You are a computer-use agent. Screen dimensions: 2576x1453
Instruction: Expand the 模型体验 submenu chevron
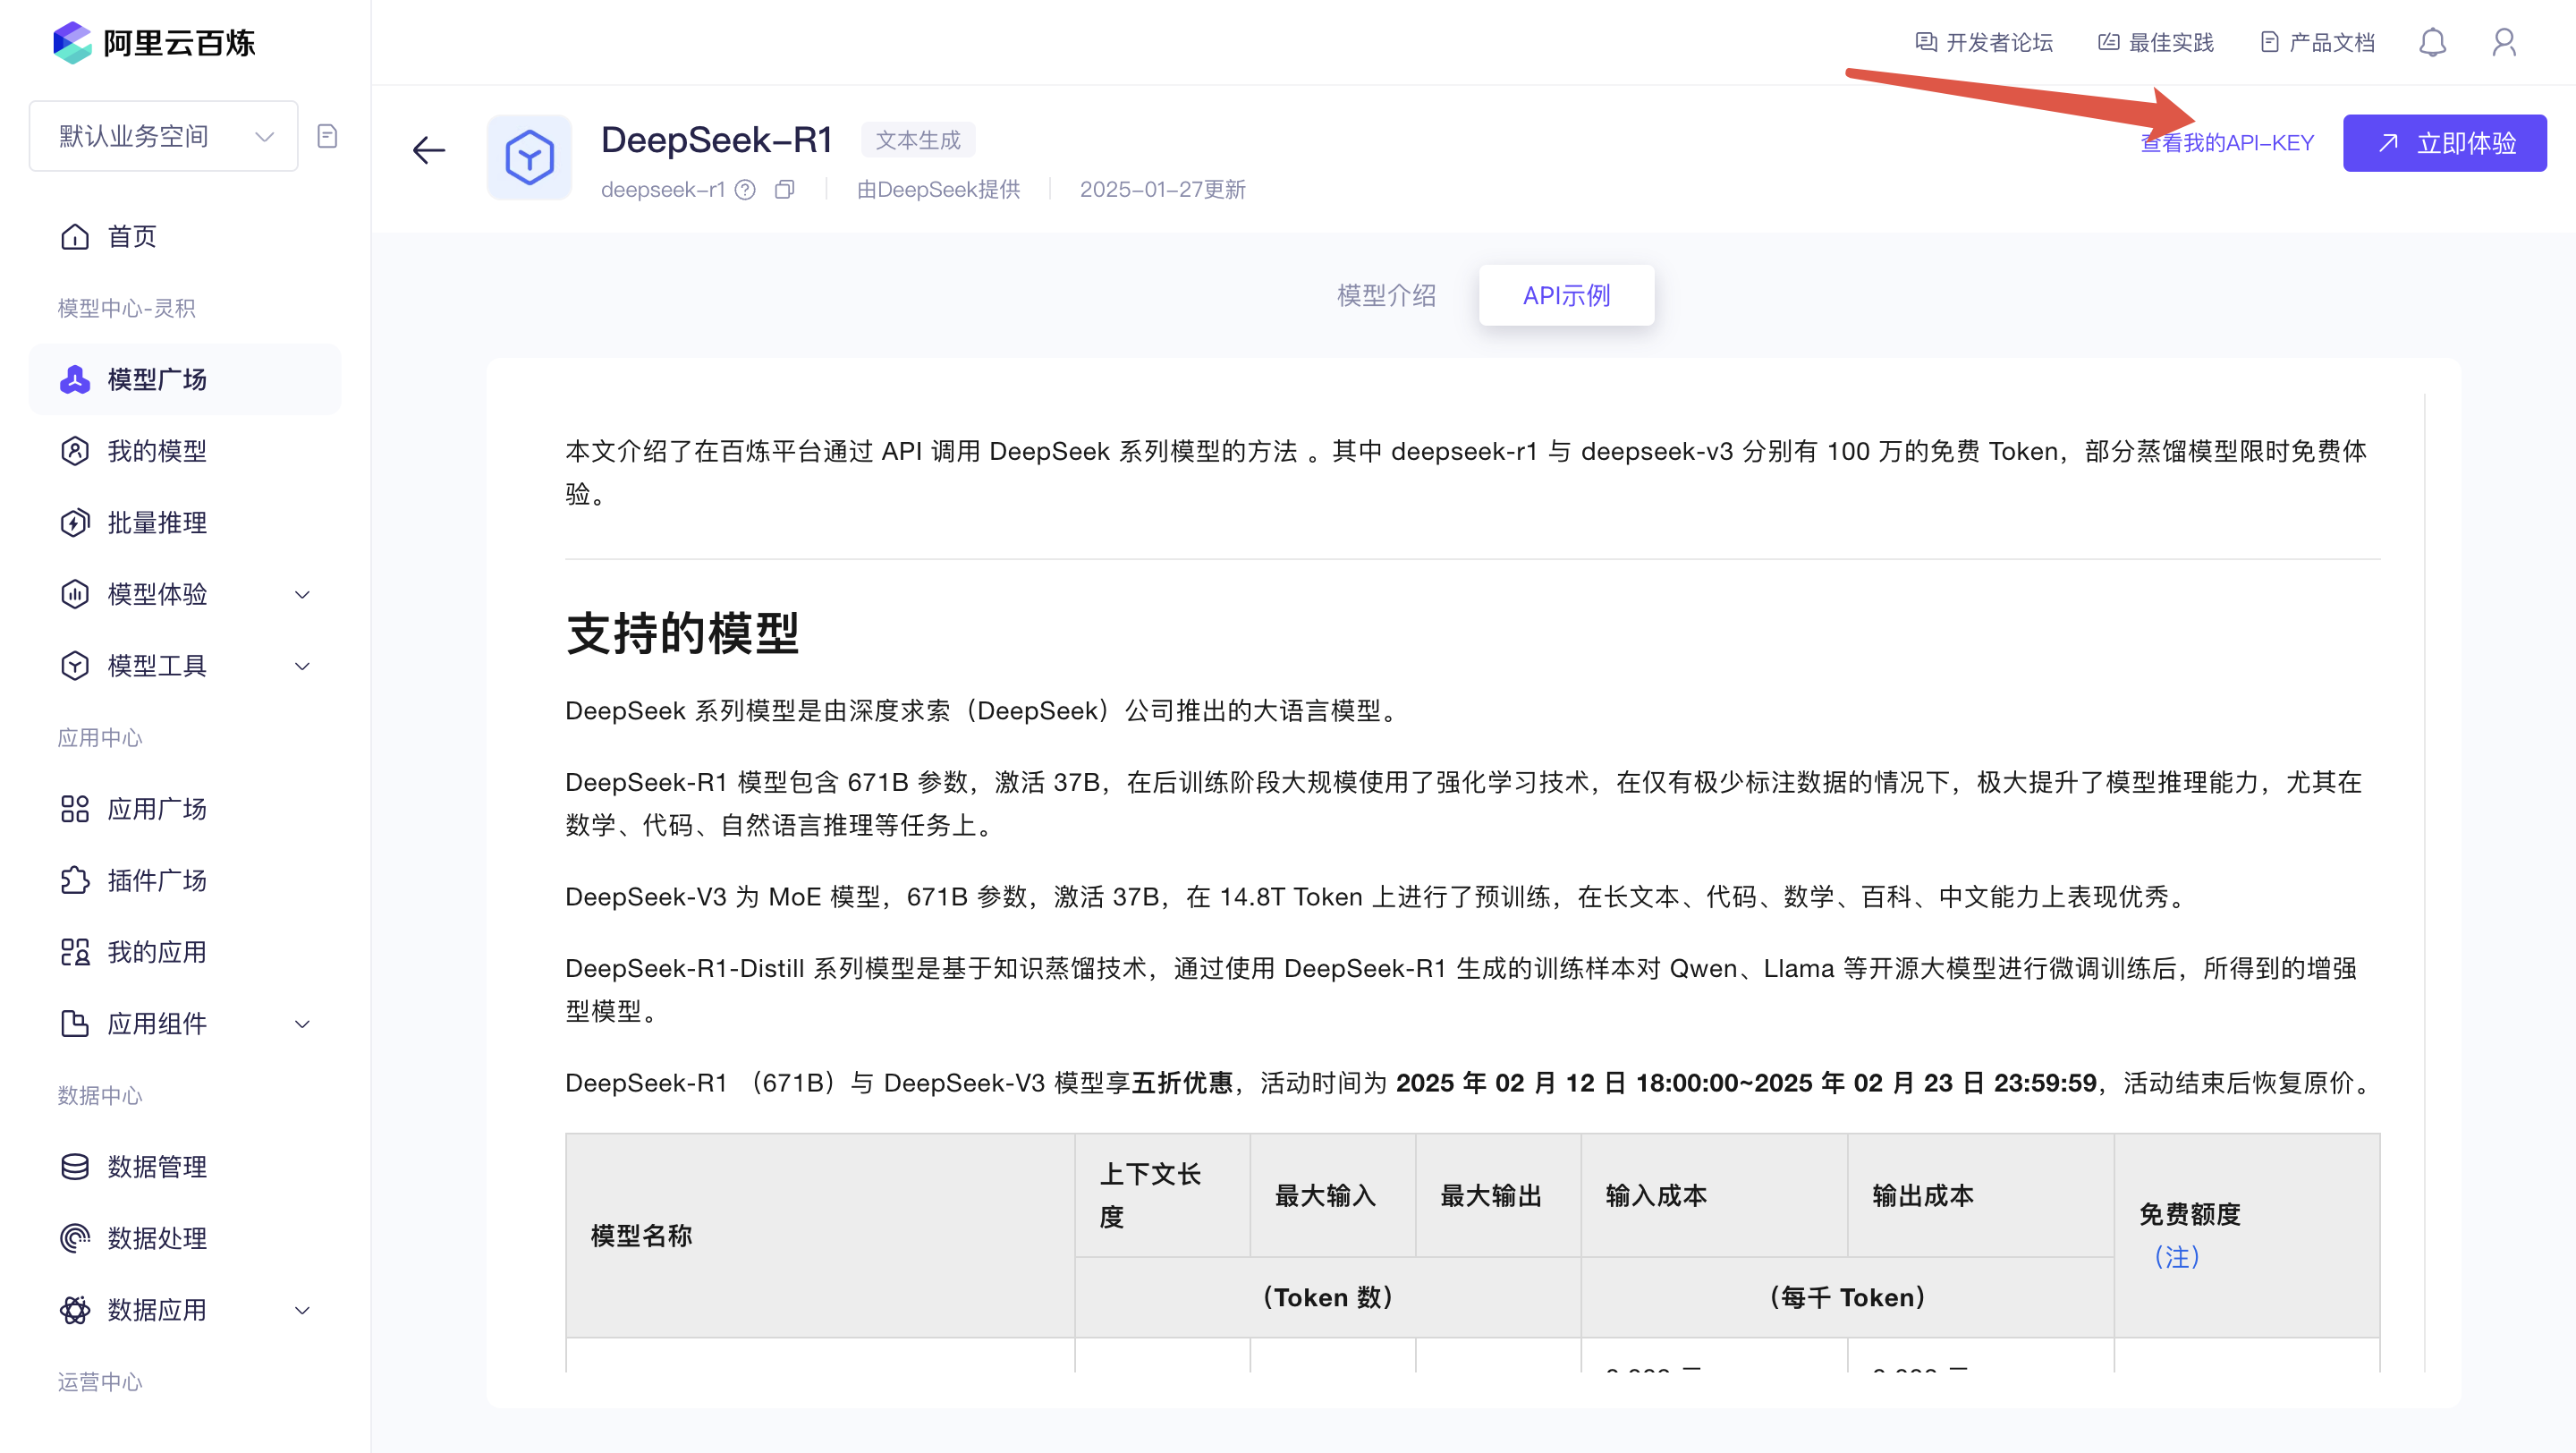point(302,594)
